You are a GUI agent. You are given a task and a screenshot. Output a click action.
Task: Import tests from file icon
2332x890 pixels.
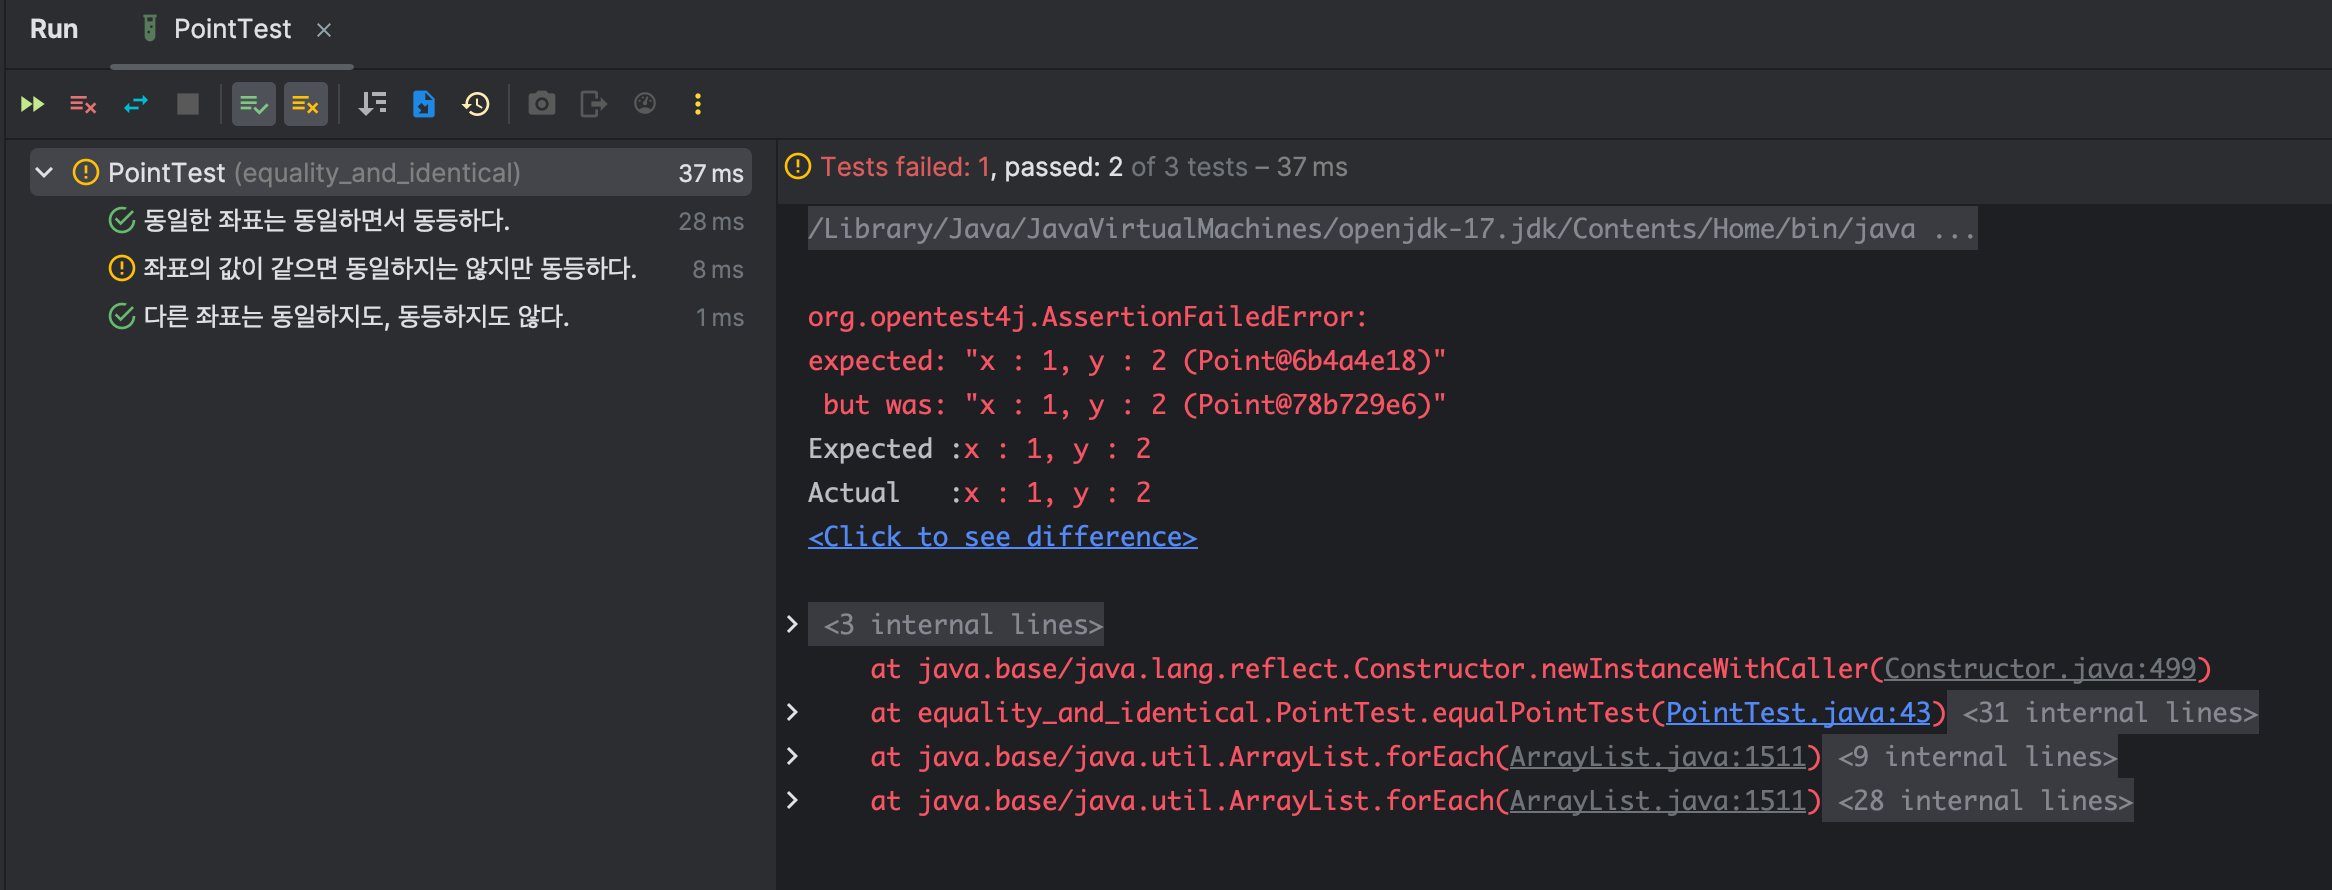click(424, 104)
